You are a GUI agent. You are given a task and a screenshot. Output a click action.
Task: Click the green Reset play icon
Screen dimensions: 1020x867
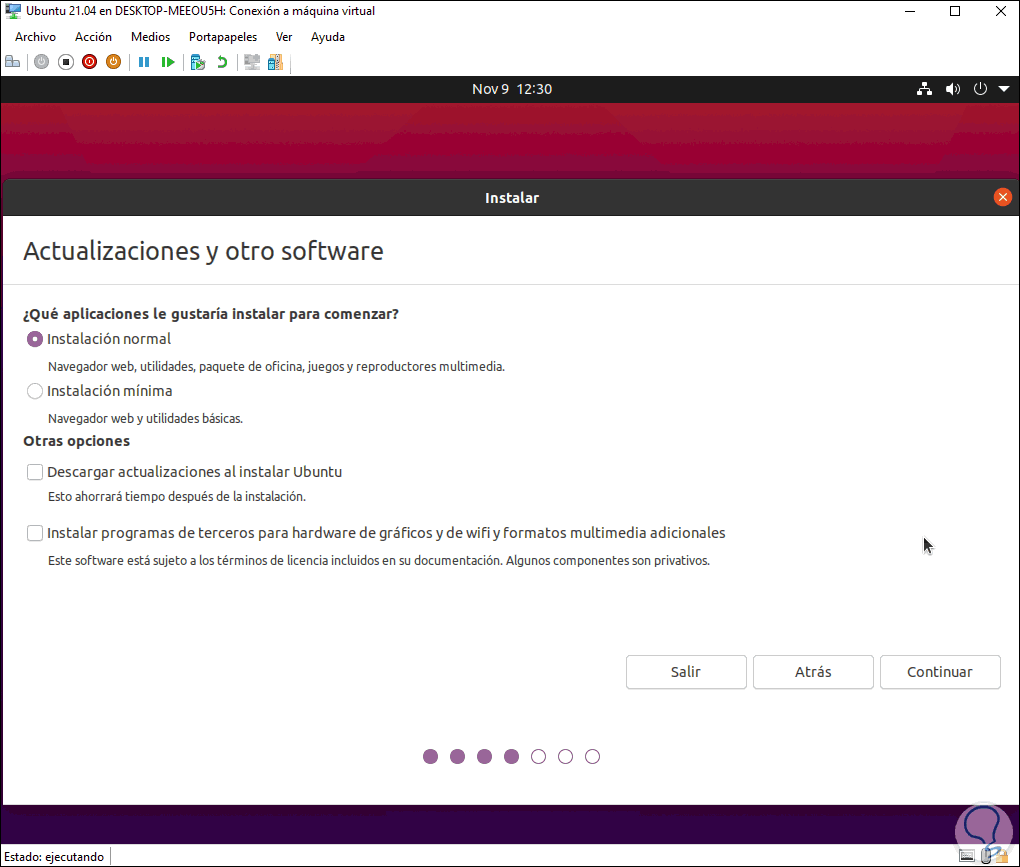coord(168,62)
